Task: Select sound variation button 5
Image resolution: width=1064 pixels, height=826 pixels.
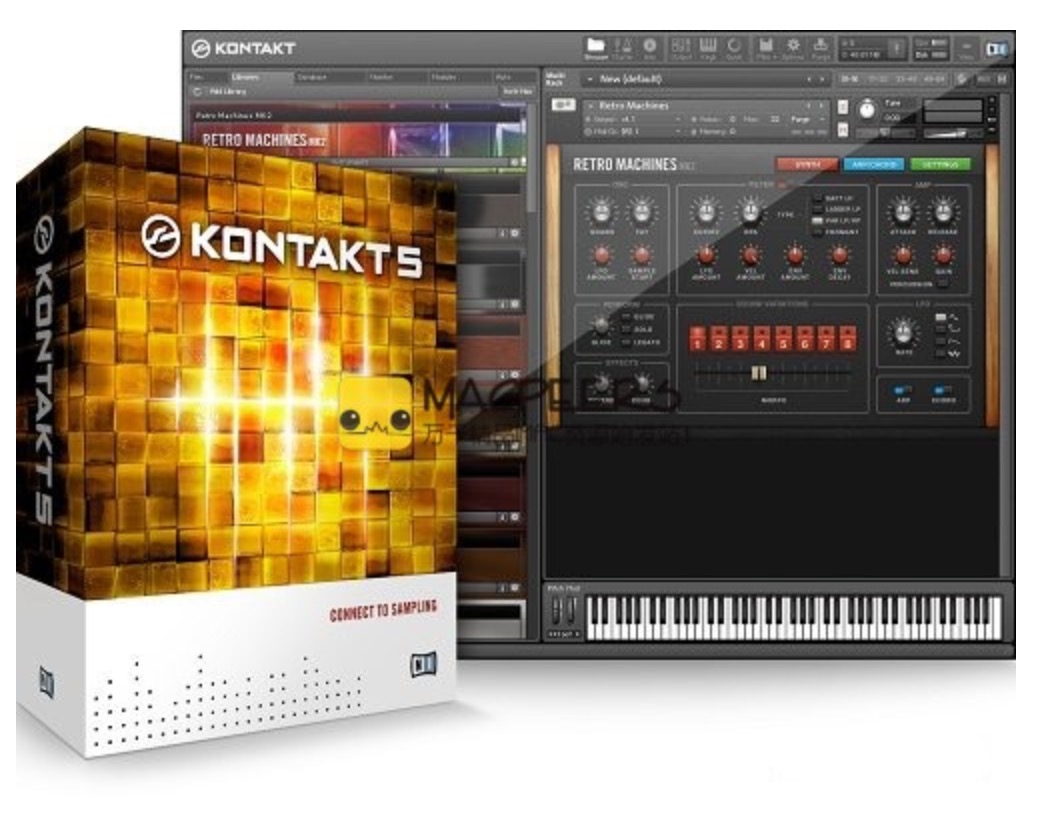Action: pos(783,338)
